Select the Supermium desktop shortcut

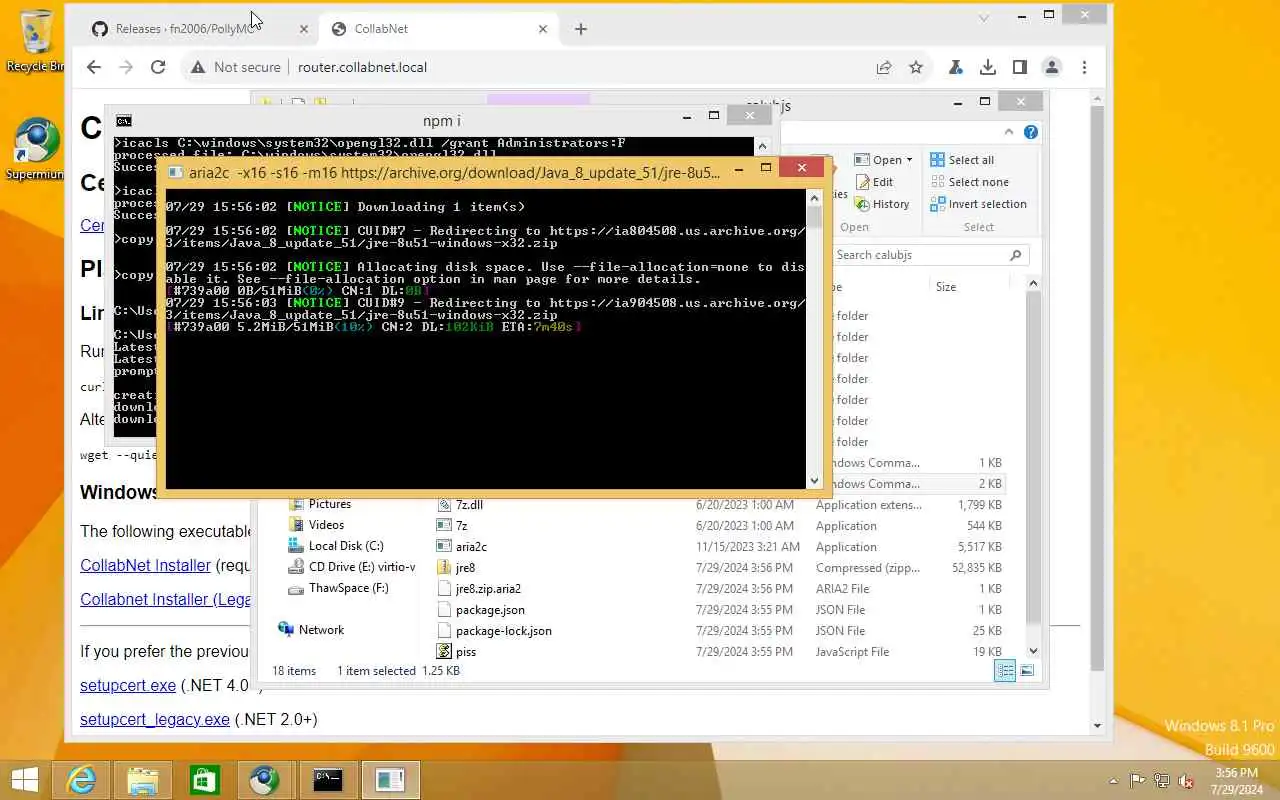pyautogui.click(x=36, y=150)
